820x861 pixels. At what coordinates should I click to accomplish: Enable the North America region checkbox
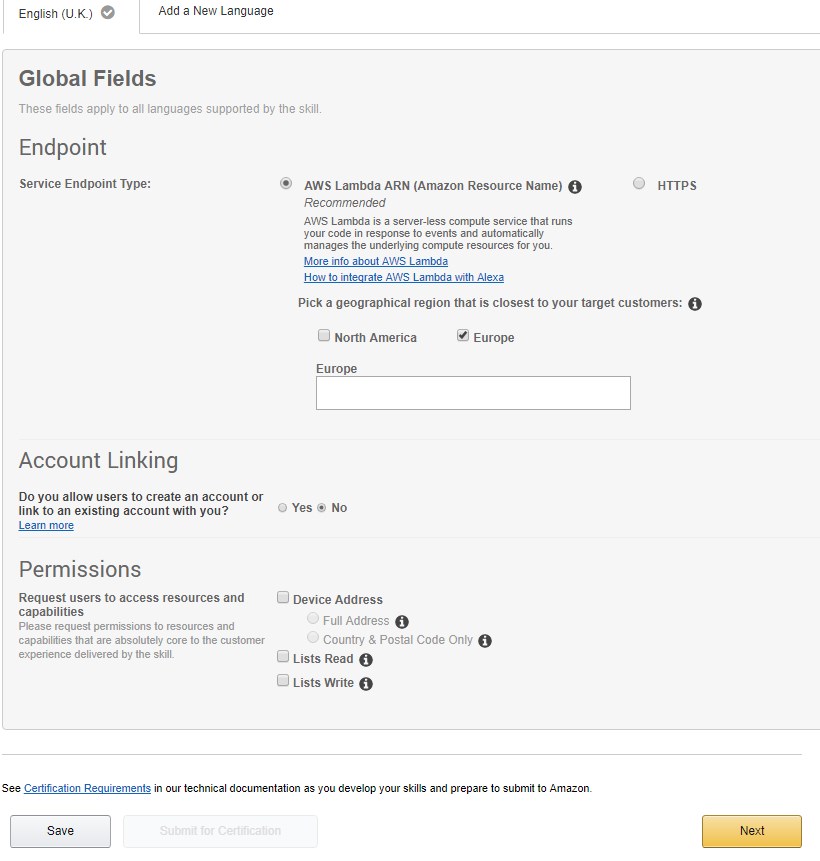(x=324, y=336)
